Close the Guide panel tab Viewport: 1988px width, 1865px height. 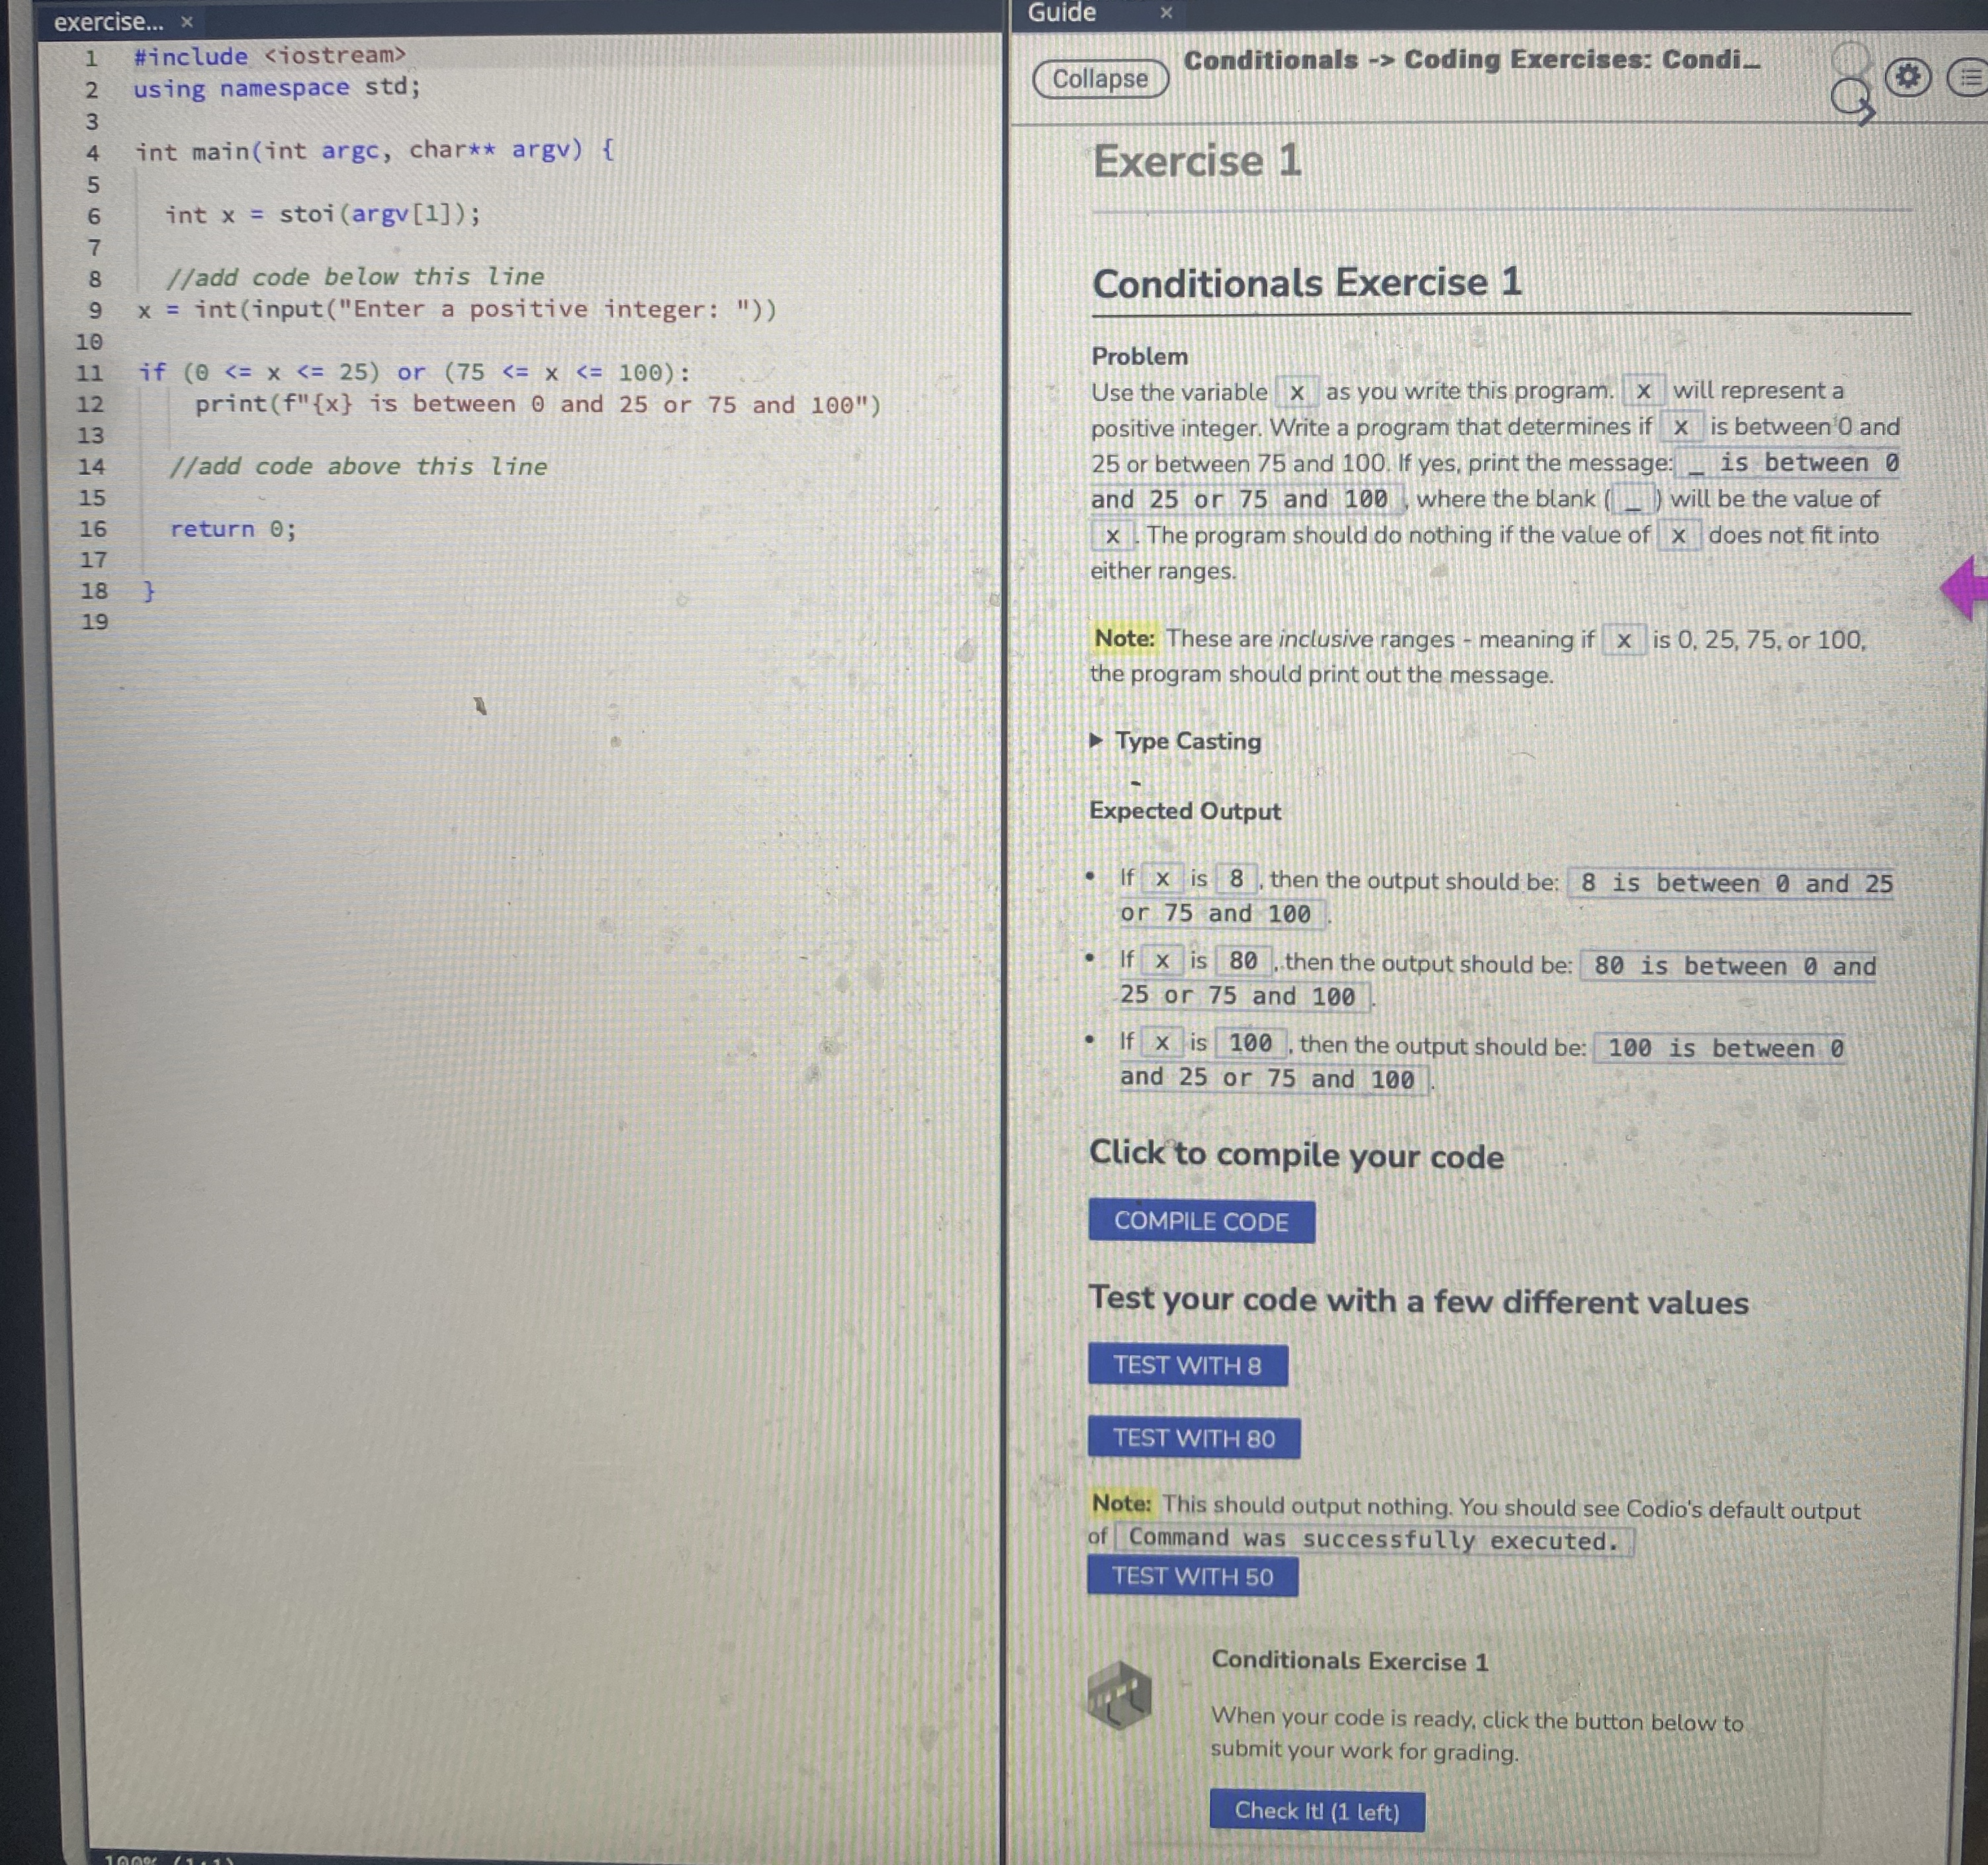1165,13
